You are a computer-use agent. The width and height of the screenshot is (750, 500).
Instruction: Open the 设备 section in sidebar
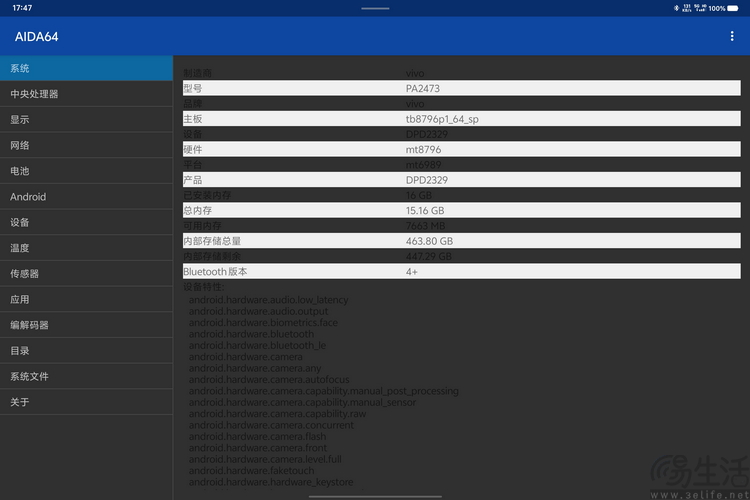(87, 222)
